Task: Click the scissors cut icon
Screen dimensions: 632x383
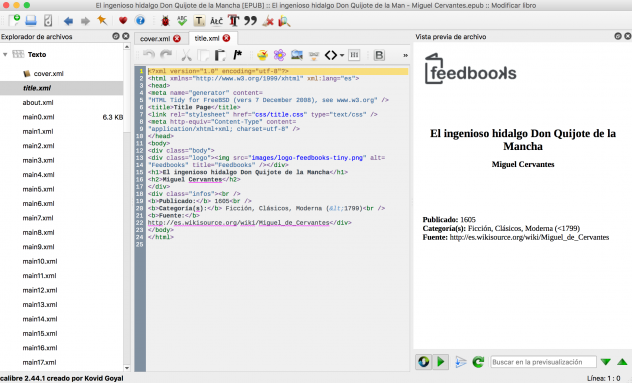Action: pos(186,55)
